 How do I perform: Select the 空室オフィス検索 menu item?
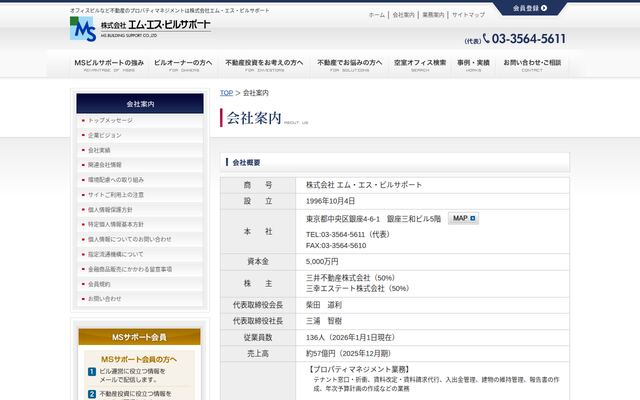click(420, 65)
